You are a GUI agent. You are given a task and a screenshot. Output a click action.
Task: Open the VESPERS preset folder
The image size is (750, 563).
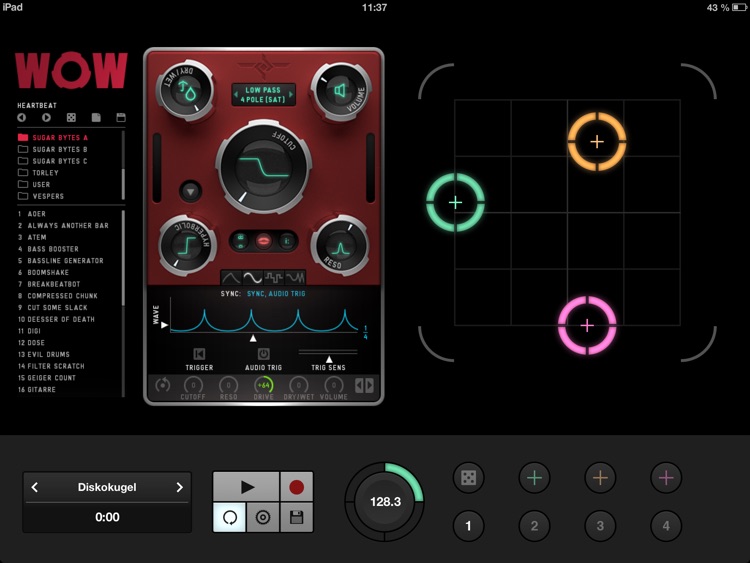[x=41, y=196]
